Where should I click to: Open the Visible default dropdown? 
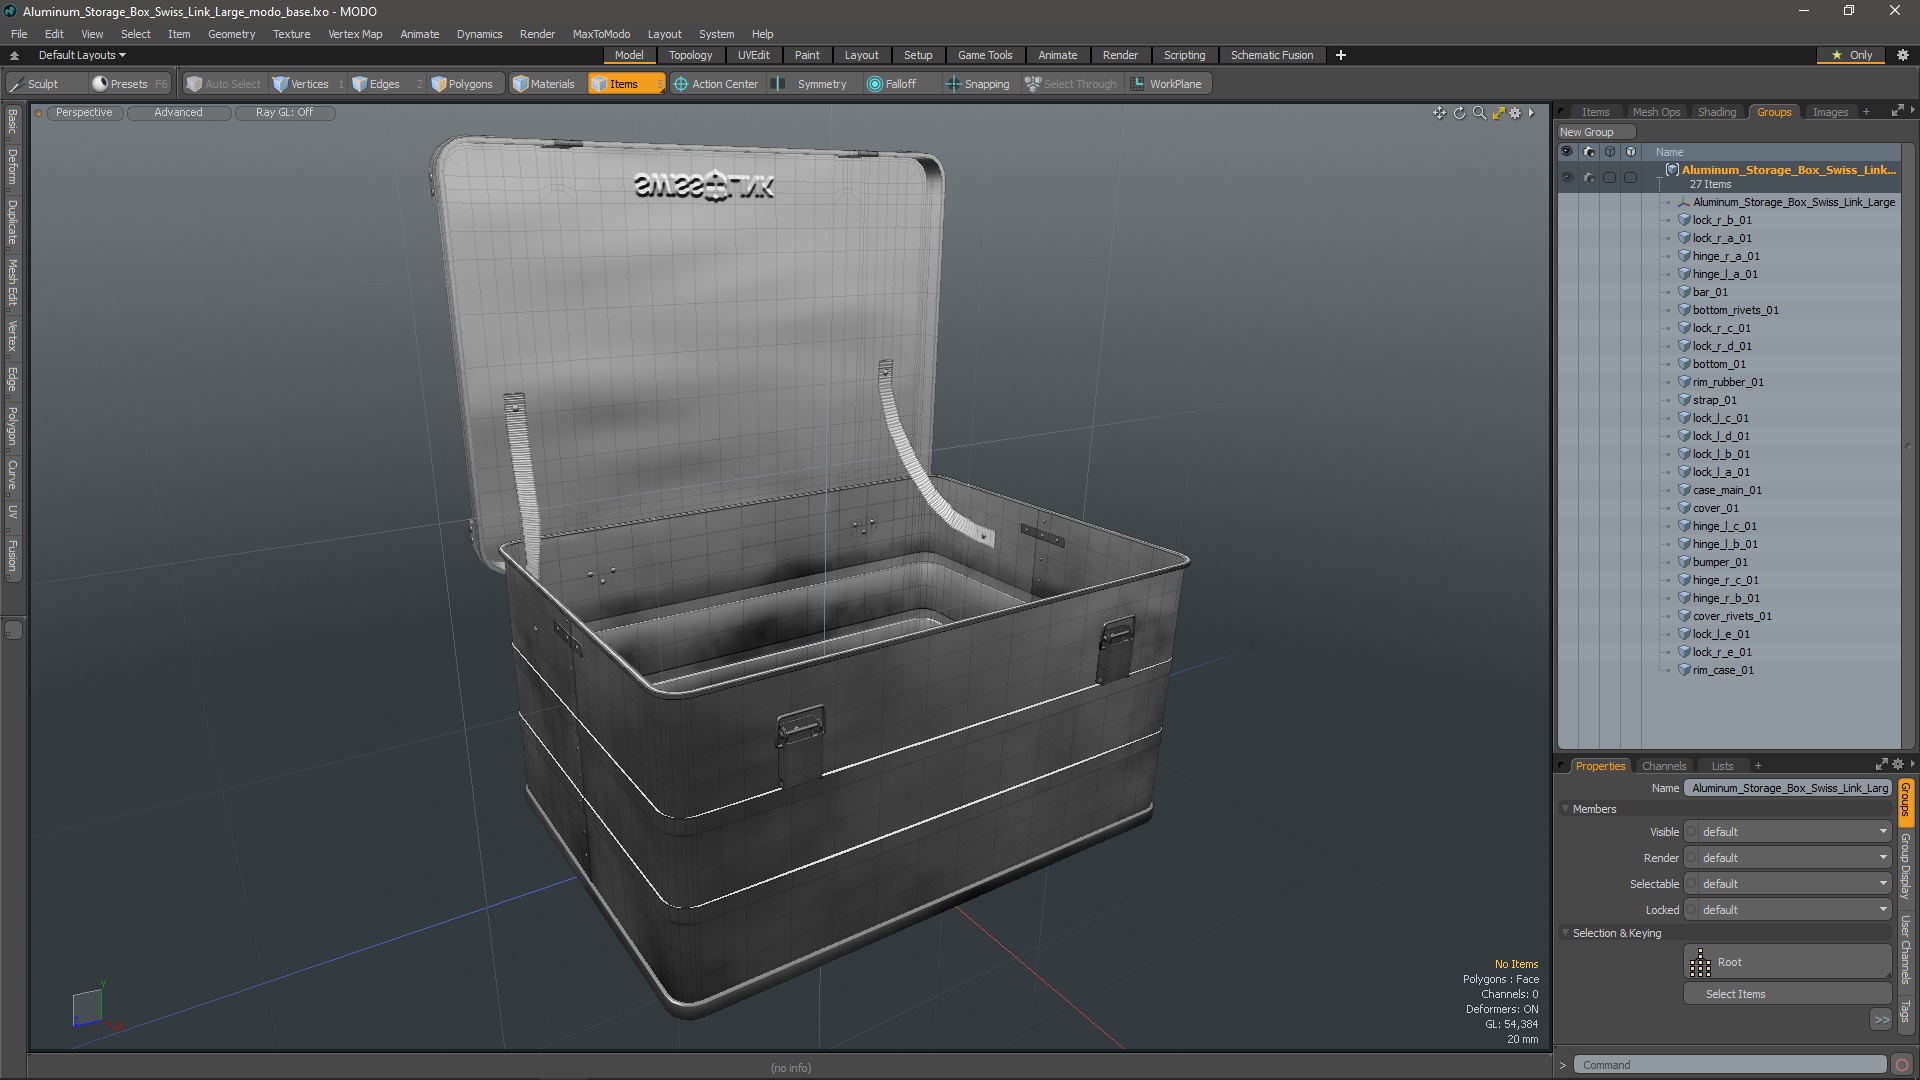click(1787, 832)
